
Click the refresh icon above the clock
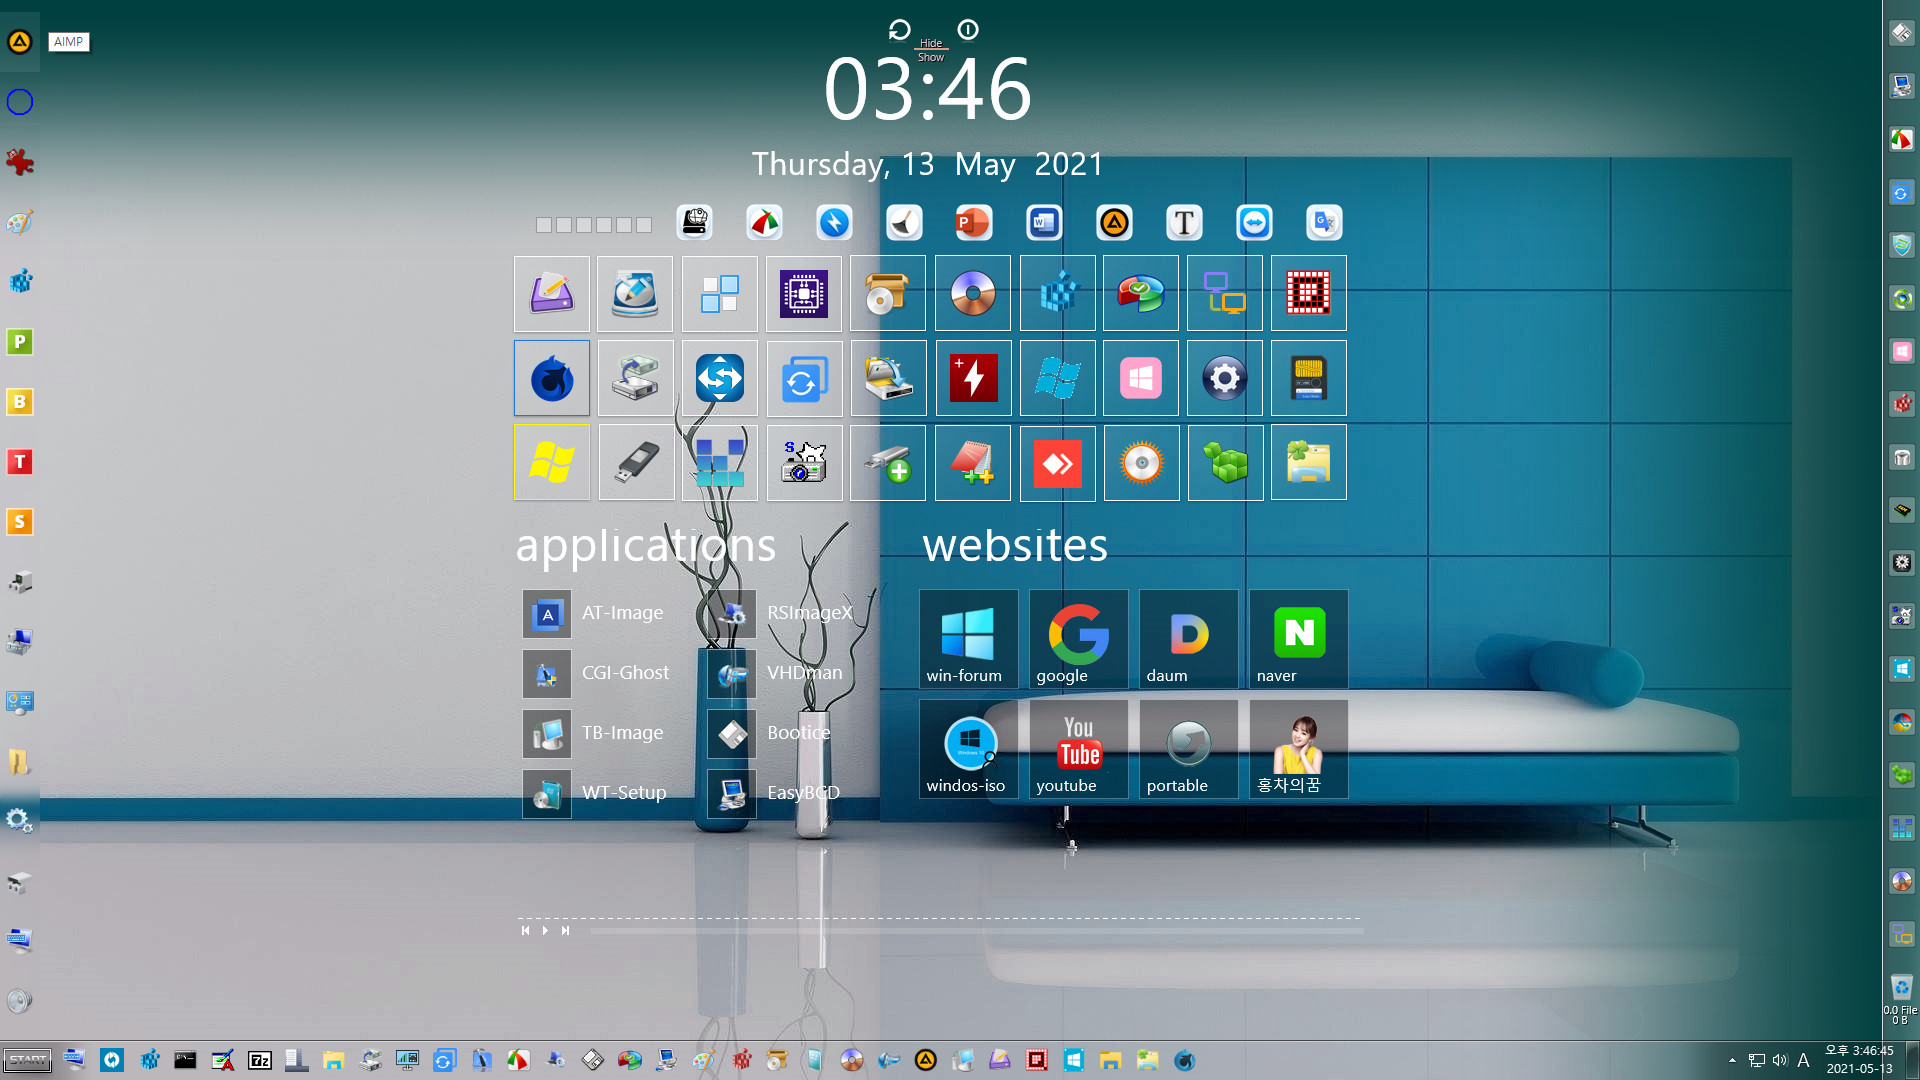coord(899,30)
